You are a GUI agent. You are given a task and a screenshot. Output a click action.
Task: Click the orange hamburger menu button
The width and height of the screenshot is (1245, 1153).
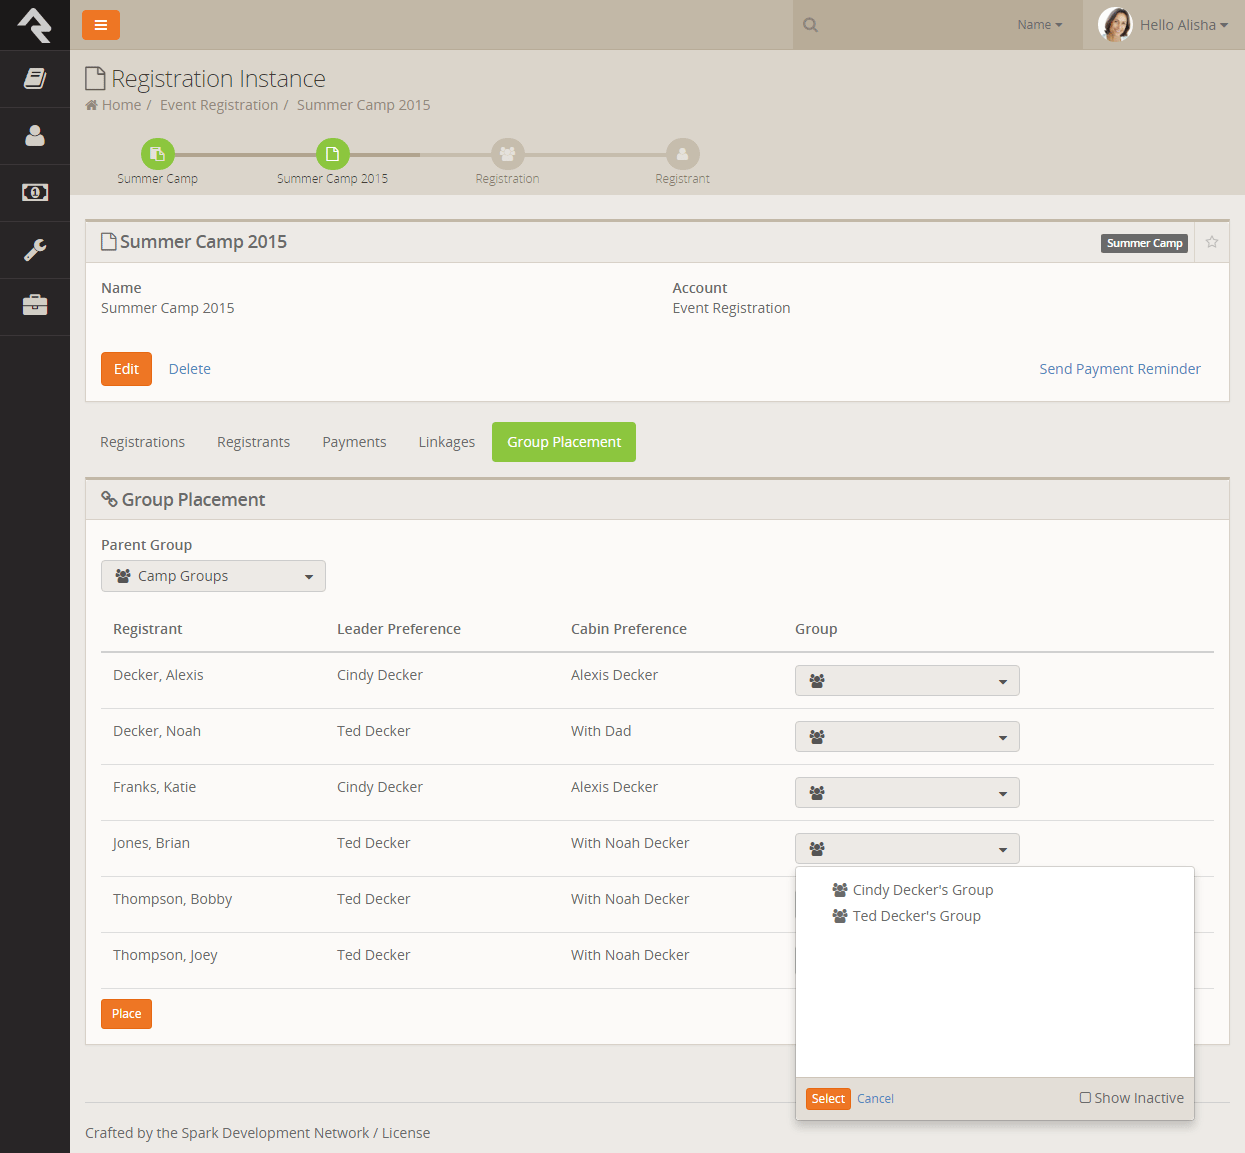(x=101, y=25)
